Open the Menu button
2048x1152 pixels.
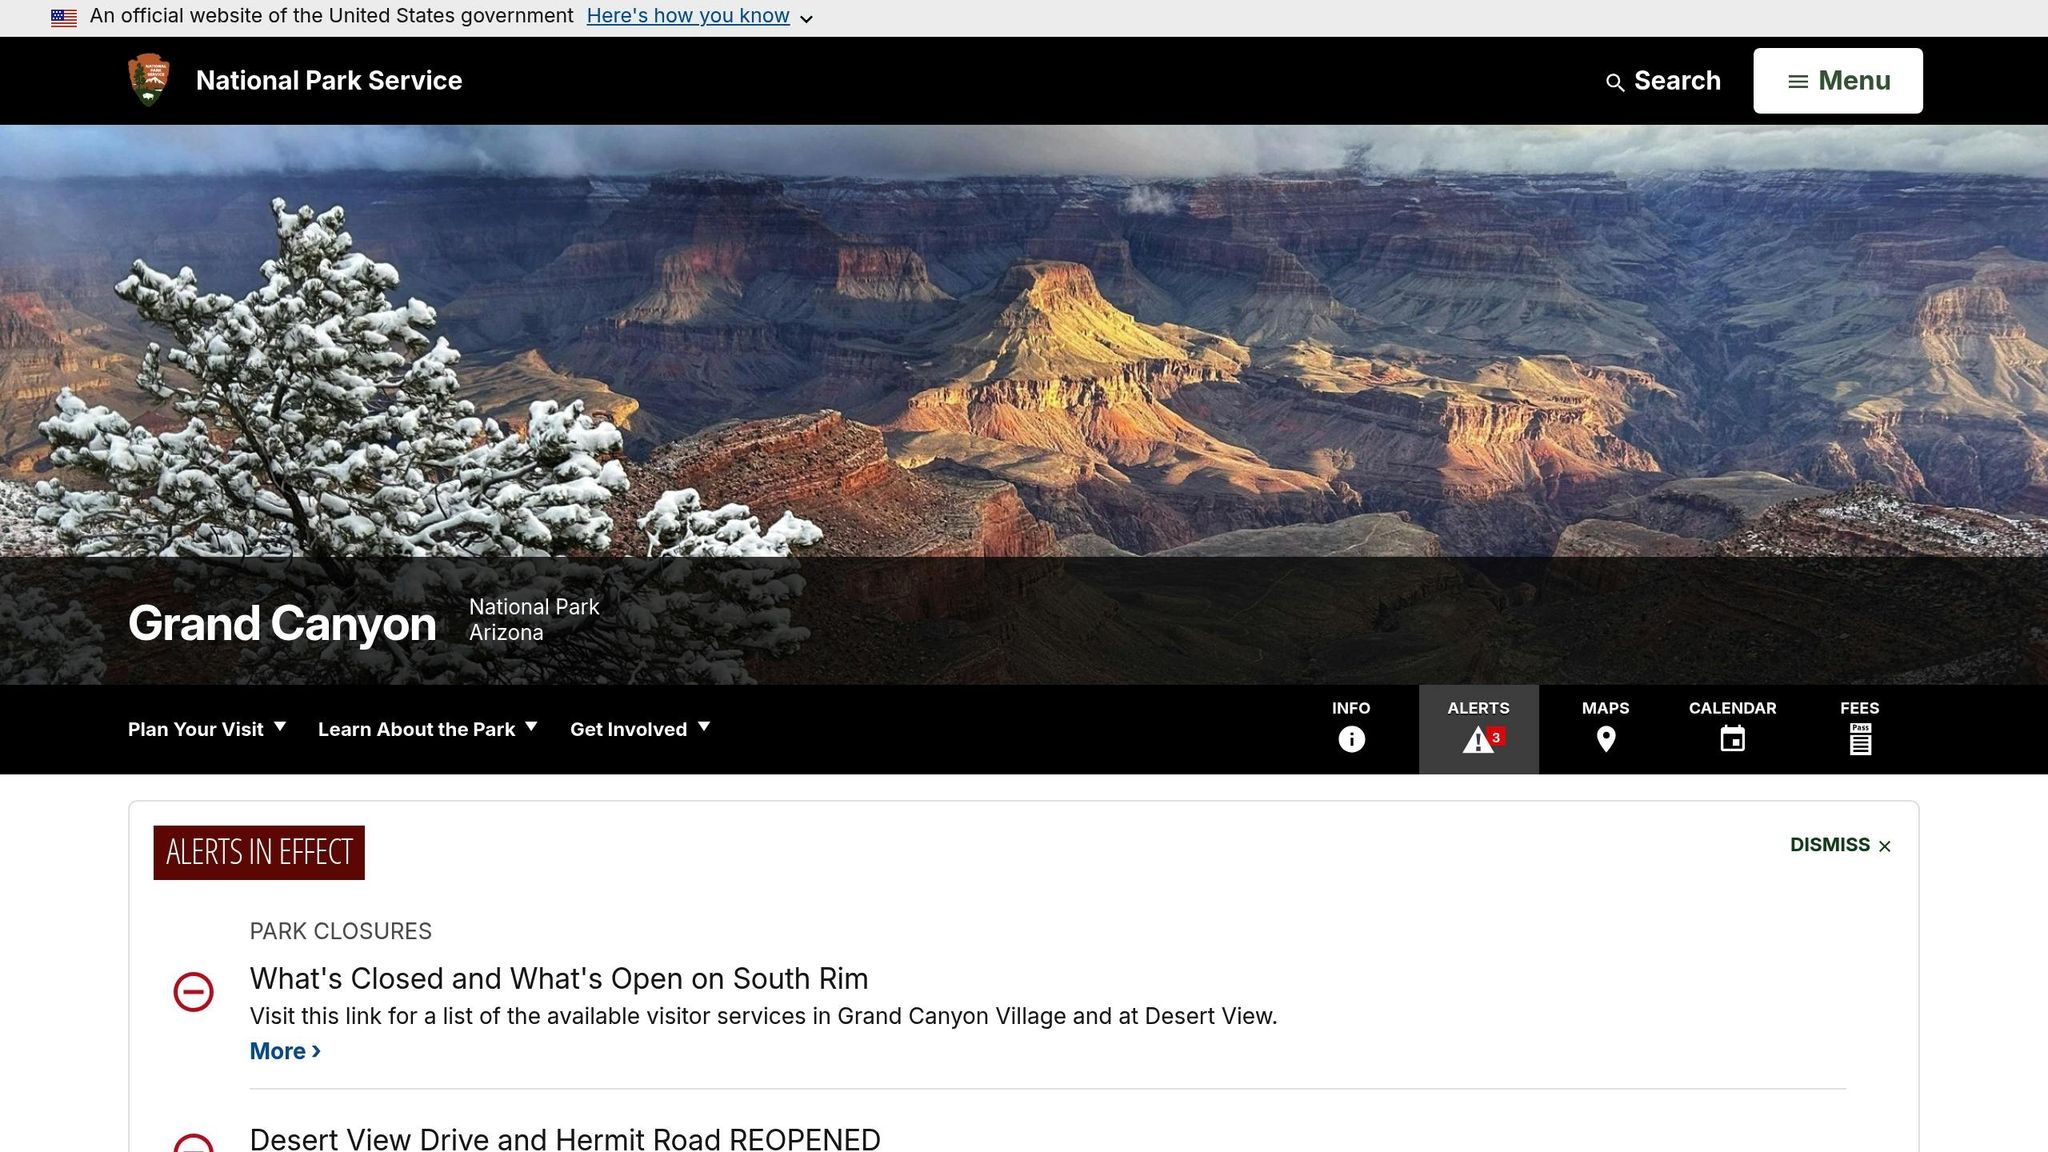click(1838, 81)
